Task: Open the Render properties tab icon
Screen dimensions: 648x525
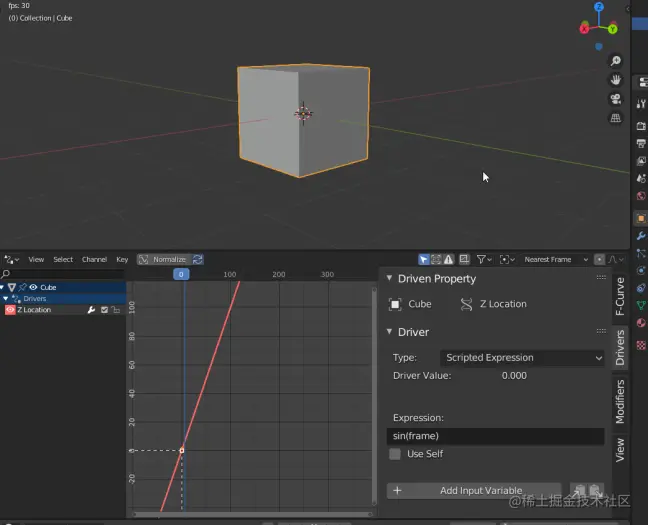Action: 641,126
